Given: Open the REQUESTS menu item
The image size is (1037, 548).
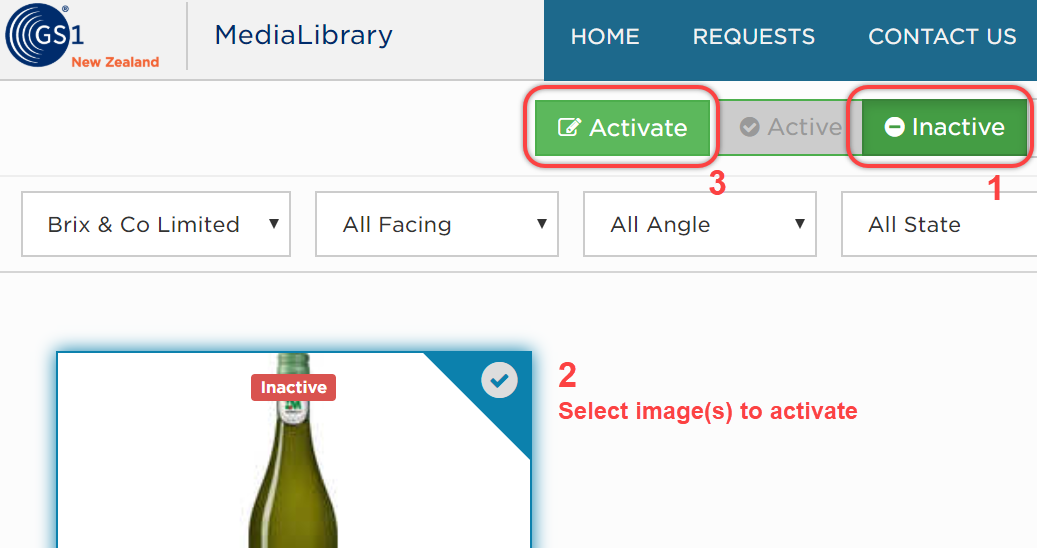Looking at the screenshot, I should (x=753, y=36).
